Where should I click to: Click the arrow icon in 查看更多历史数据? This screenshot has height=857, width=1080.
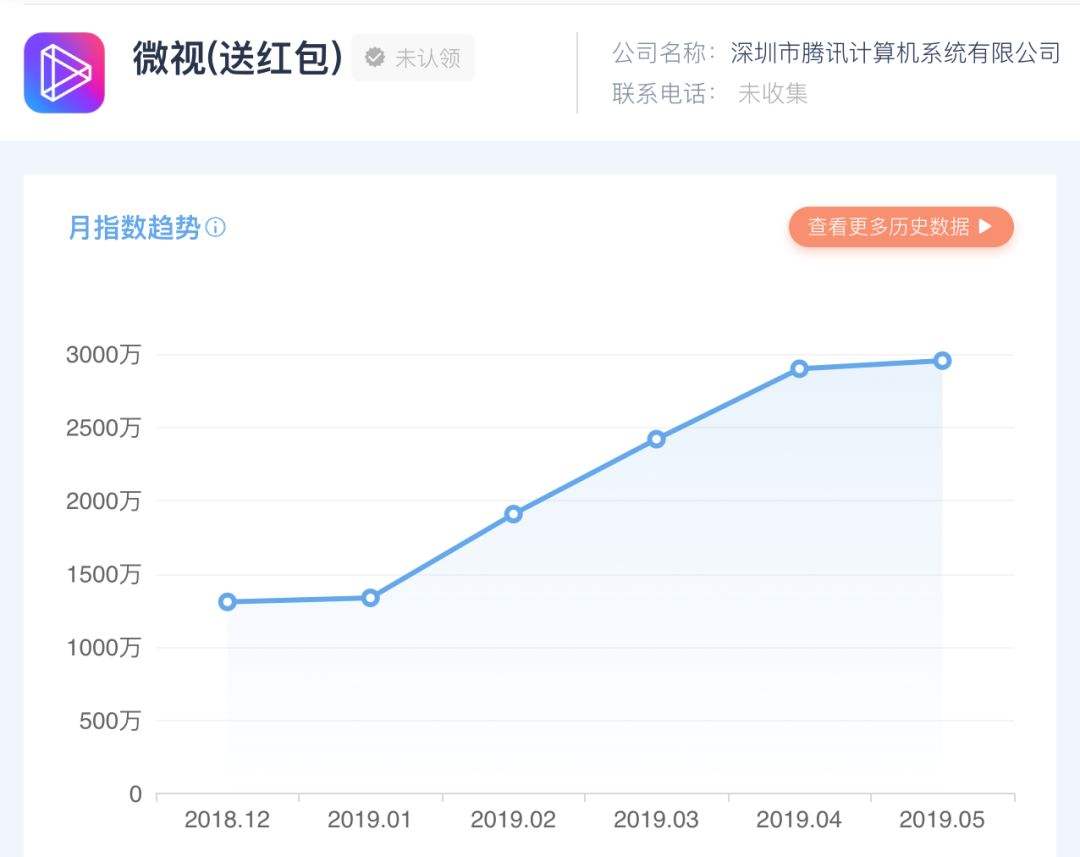click(985, 227)
